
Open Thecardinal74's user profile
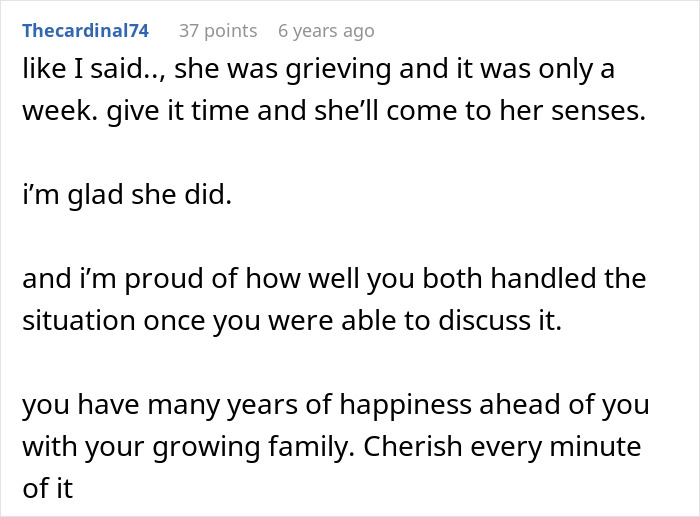click(x=85, y=31)
